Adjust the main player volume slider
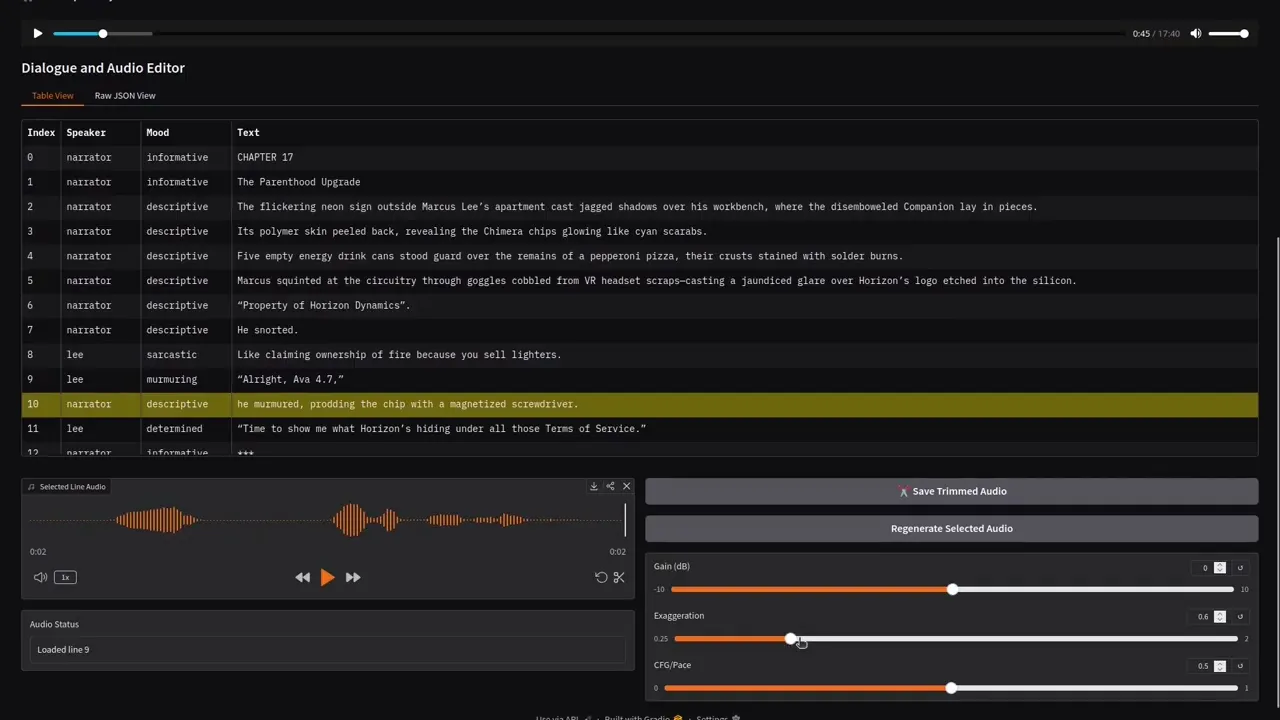Screen dimensions: 1280x720 click(x=1228, y=33)
